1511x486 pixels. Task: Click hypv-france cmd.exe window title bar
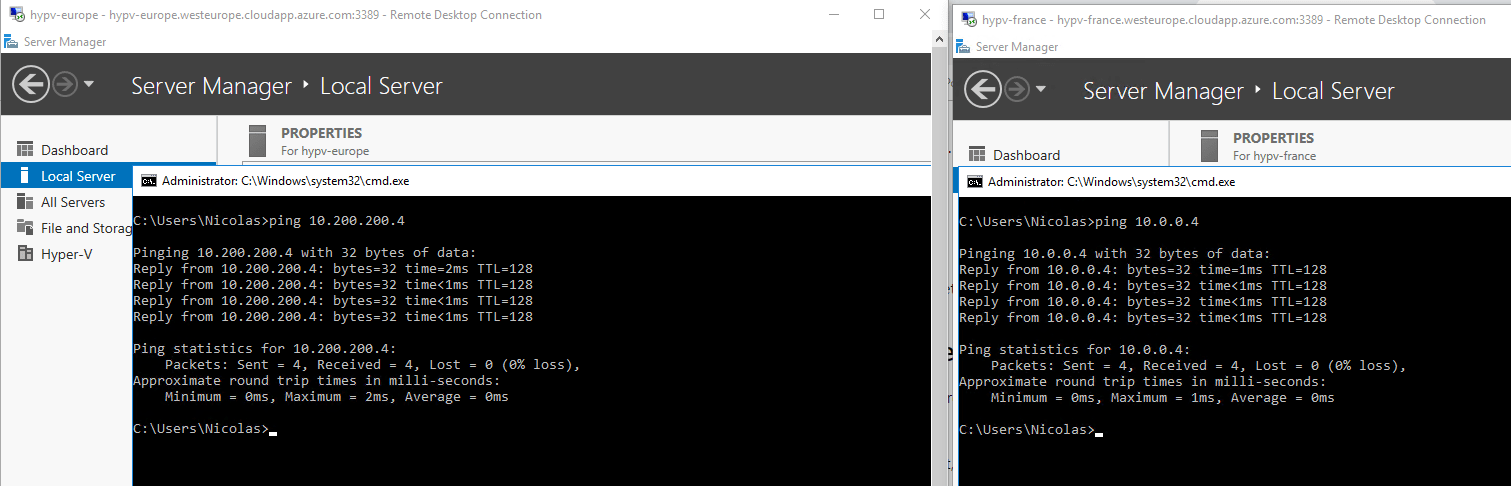point(1235,182)
